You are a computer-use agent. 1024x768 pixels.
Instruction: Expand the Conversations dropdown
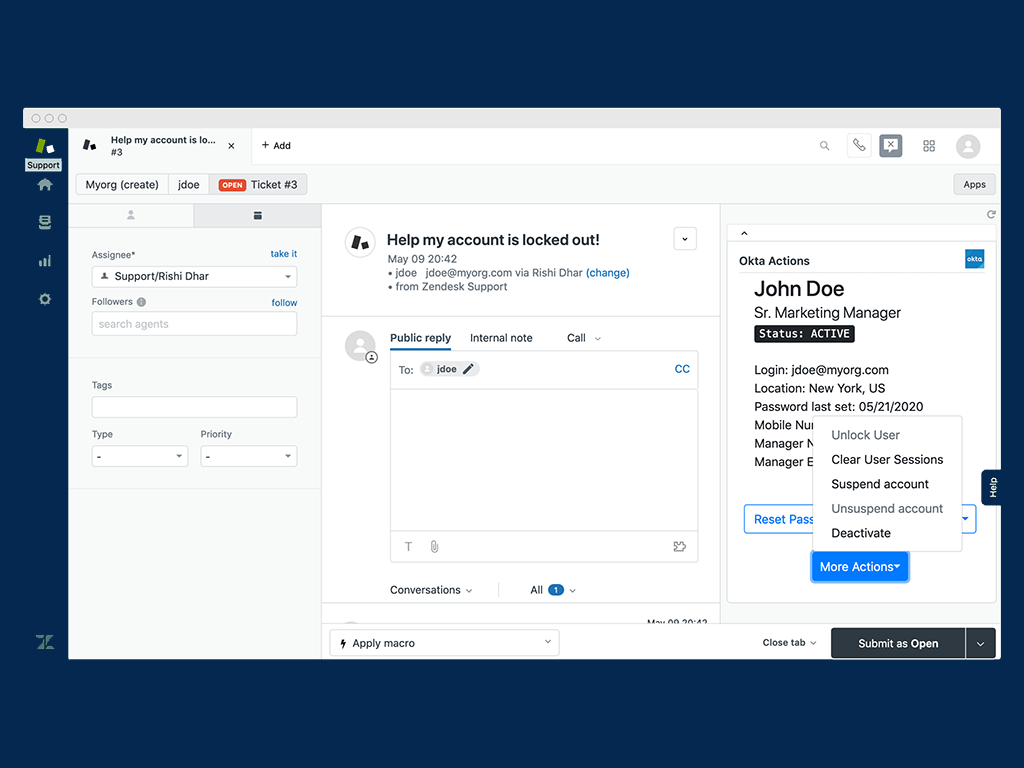(x=431, y=590)
